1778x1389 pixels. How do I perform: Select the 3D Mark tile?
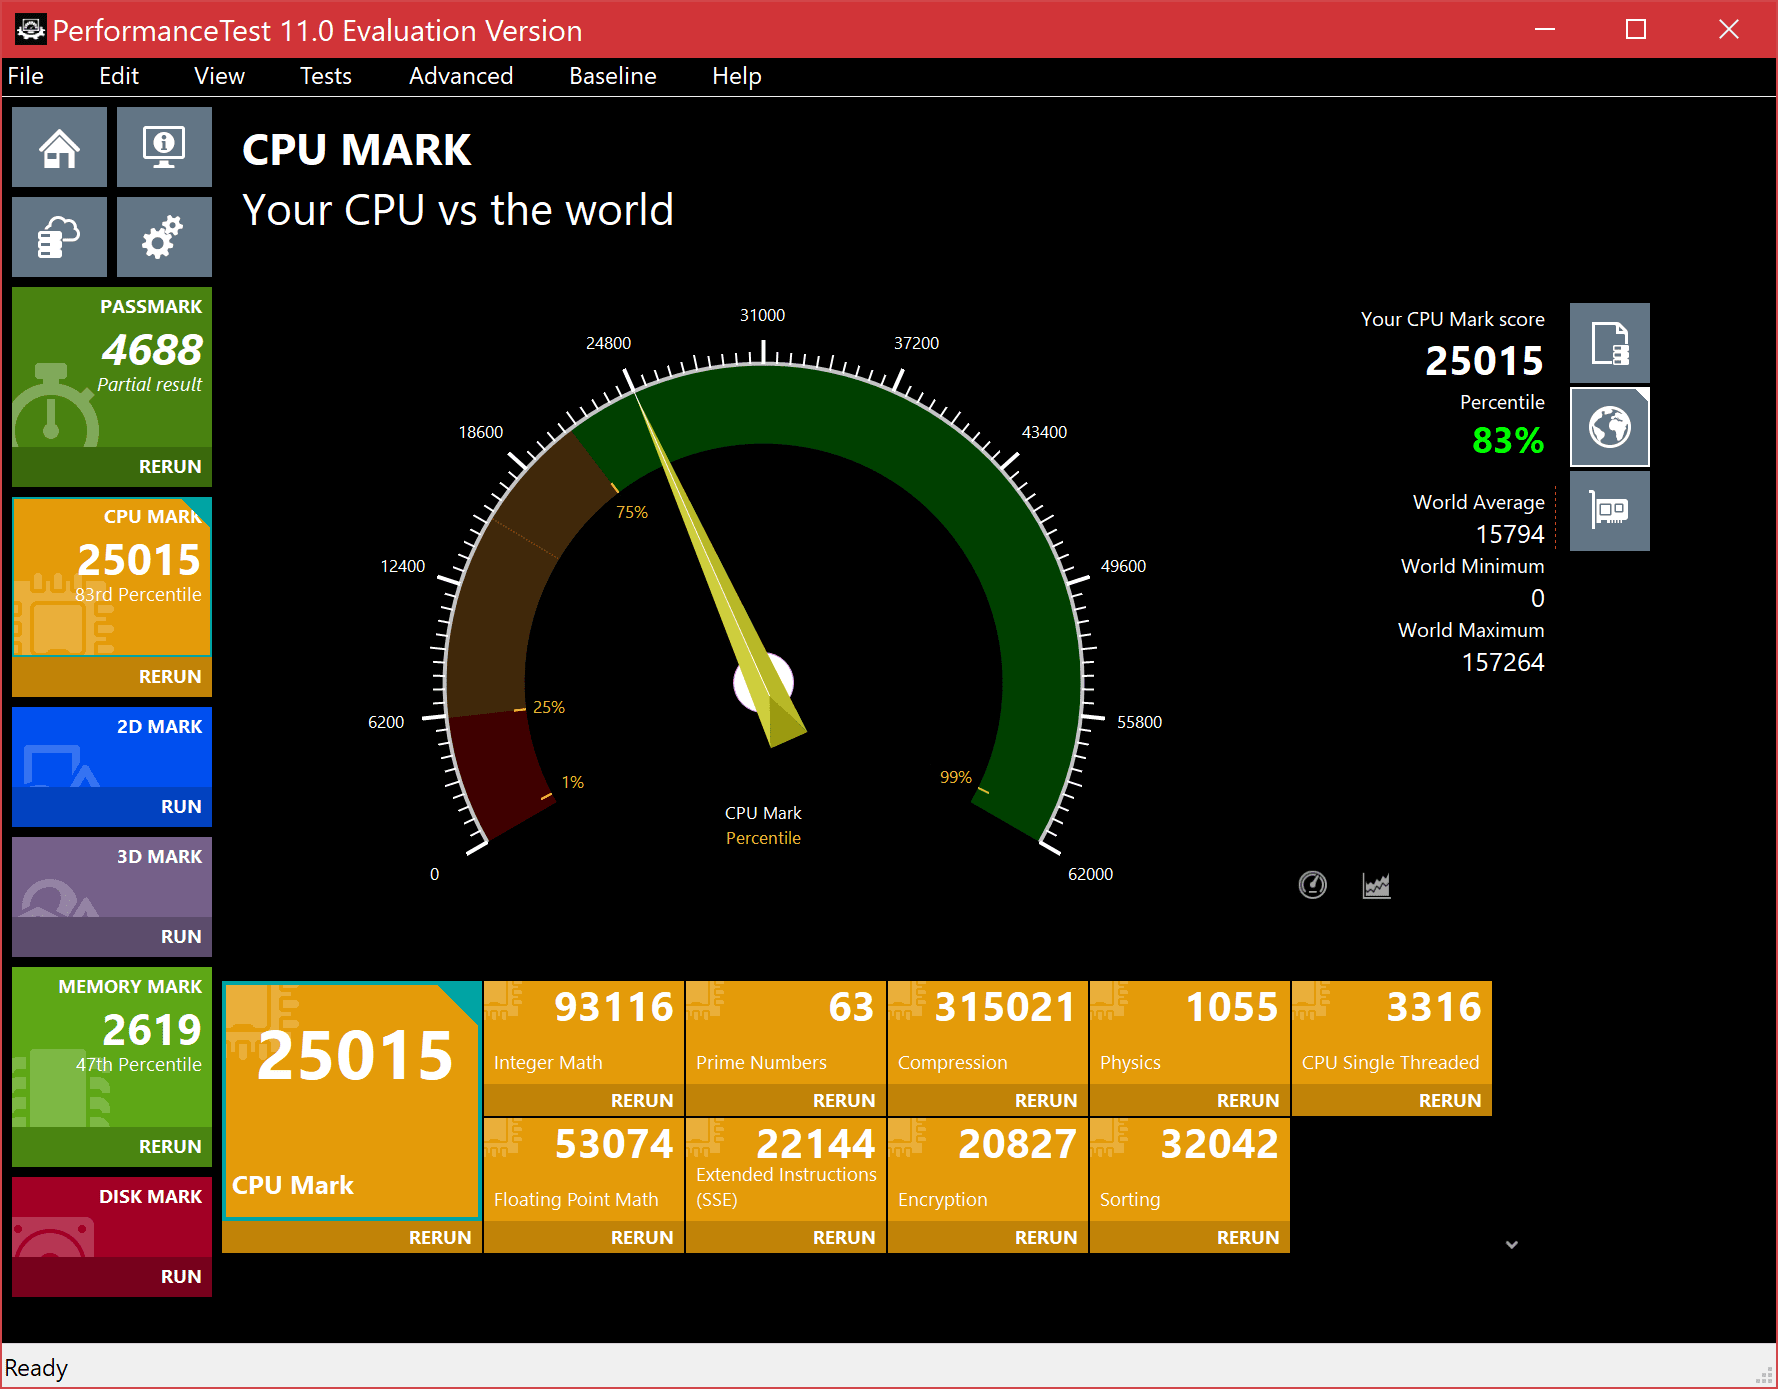click(112, 877)
